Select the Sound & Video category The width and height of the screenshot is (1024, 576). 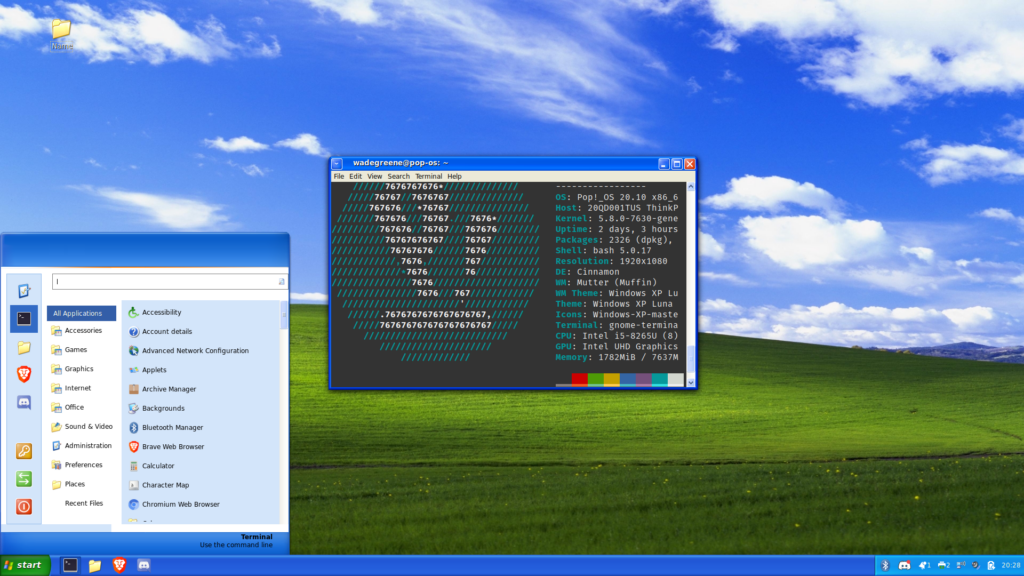pos(81,426)
